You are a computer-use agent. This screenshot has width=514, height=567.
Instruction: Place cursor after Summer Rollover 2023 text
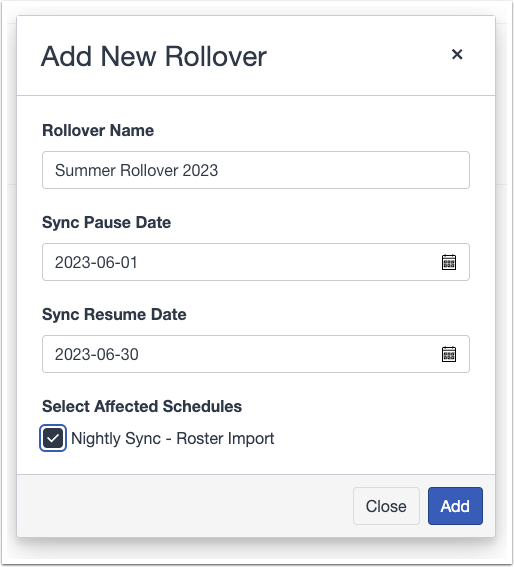pyautogui.click(x=219, y=170)
